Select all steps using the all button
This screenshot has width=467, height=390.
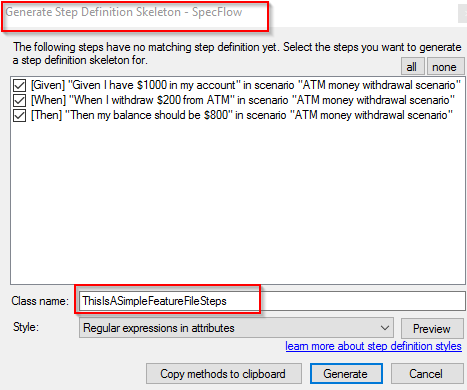412,66
